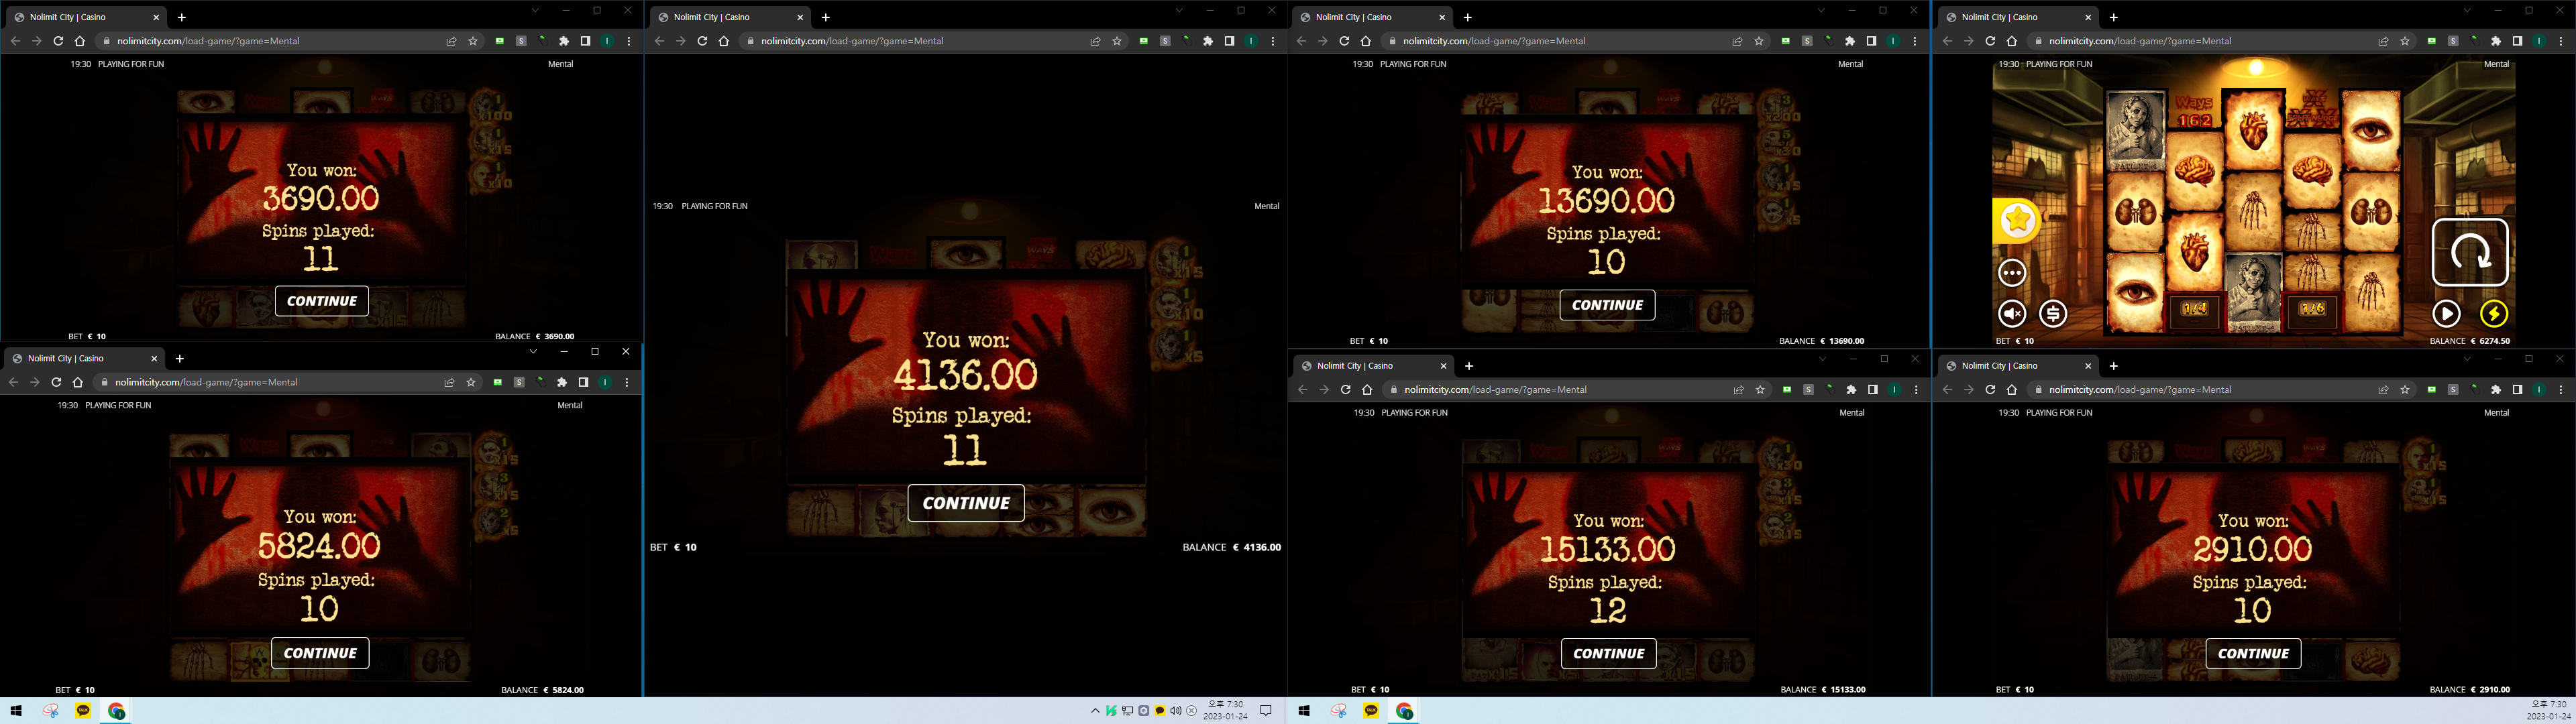
Task: Open tab search chevron in 3690.00 win window
Action: [x=535, y=11]
